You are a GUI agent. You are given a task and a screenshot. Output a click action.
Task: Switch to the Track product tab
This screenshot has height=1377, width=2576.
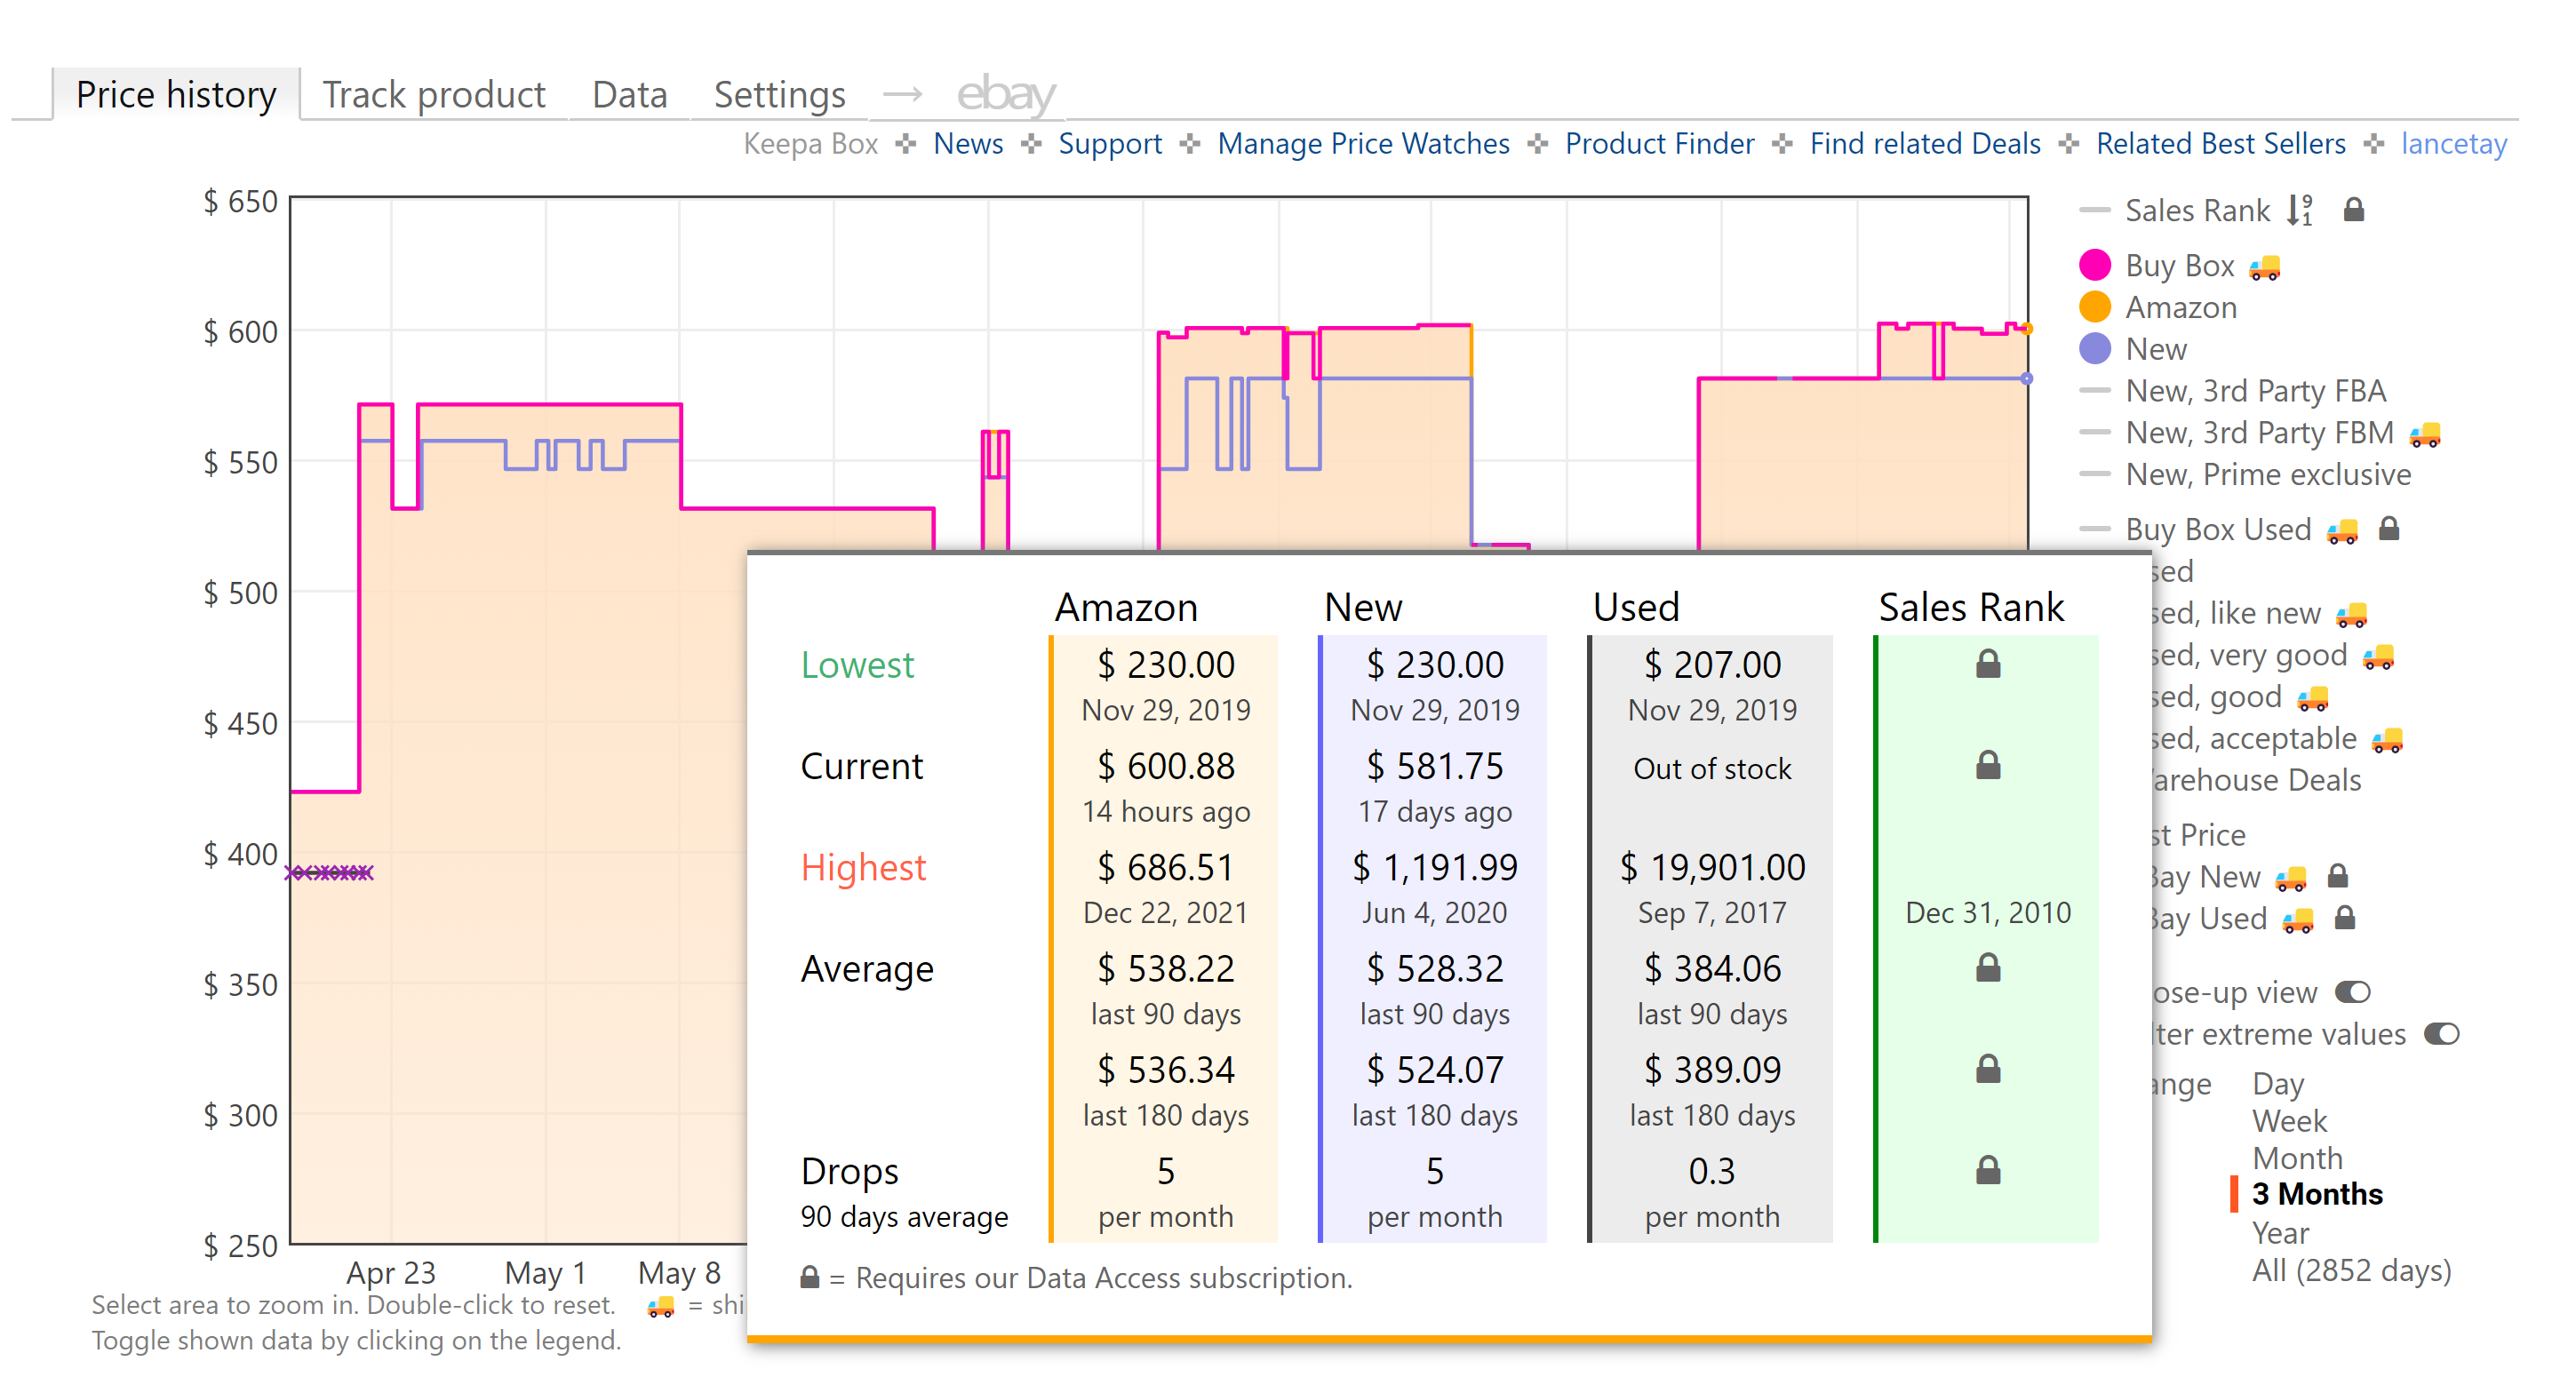434,94
